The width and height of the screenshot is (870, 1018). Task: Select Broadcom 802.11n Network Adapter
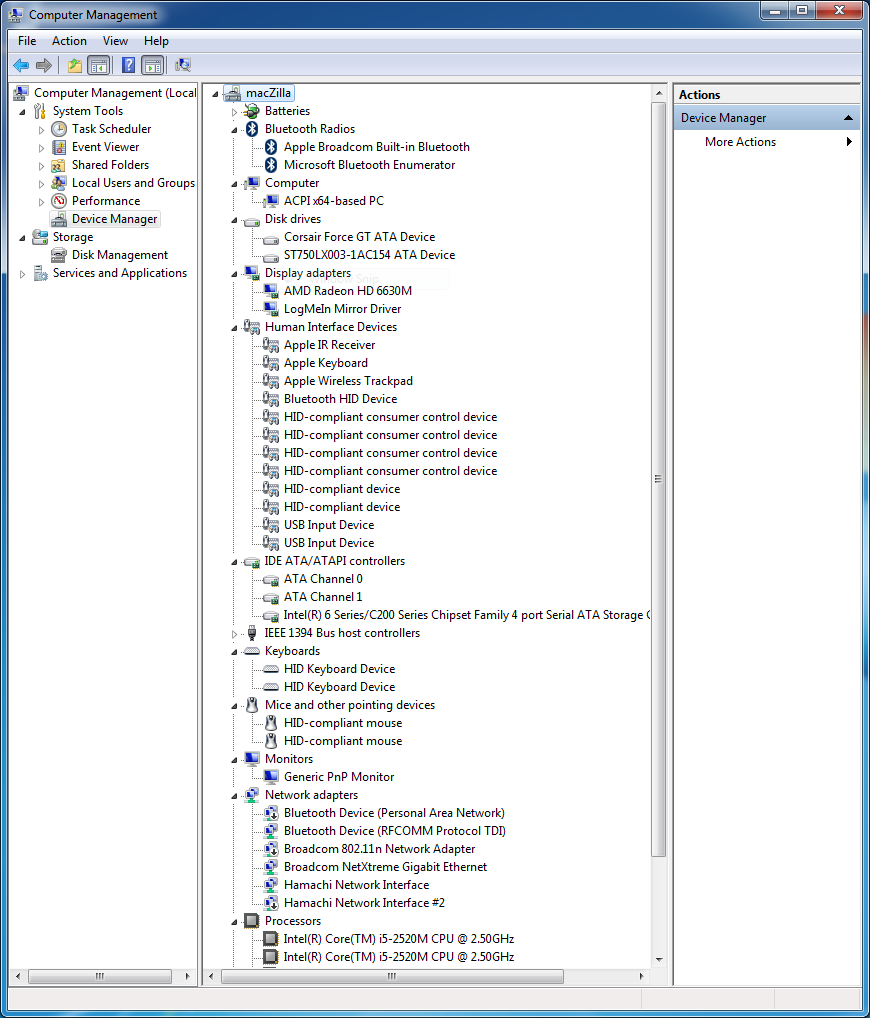(379, 849)
